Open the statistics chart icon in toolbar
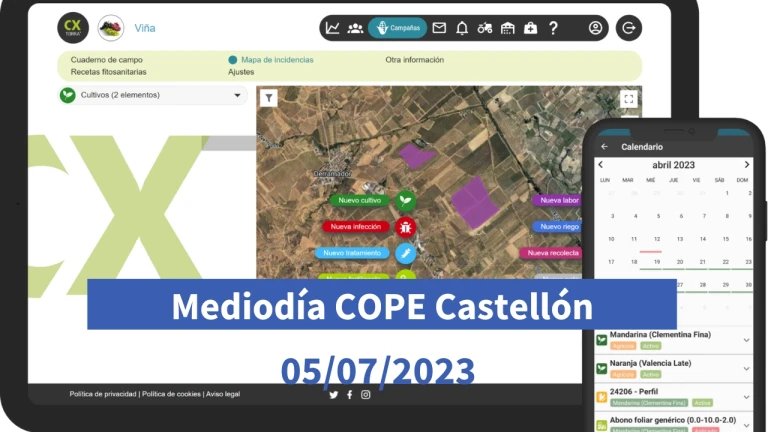The image size is (768, 432). [333, 28]
